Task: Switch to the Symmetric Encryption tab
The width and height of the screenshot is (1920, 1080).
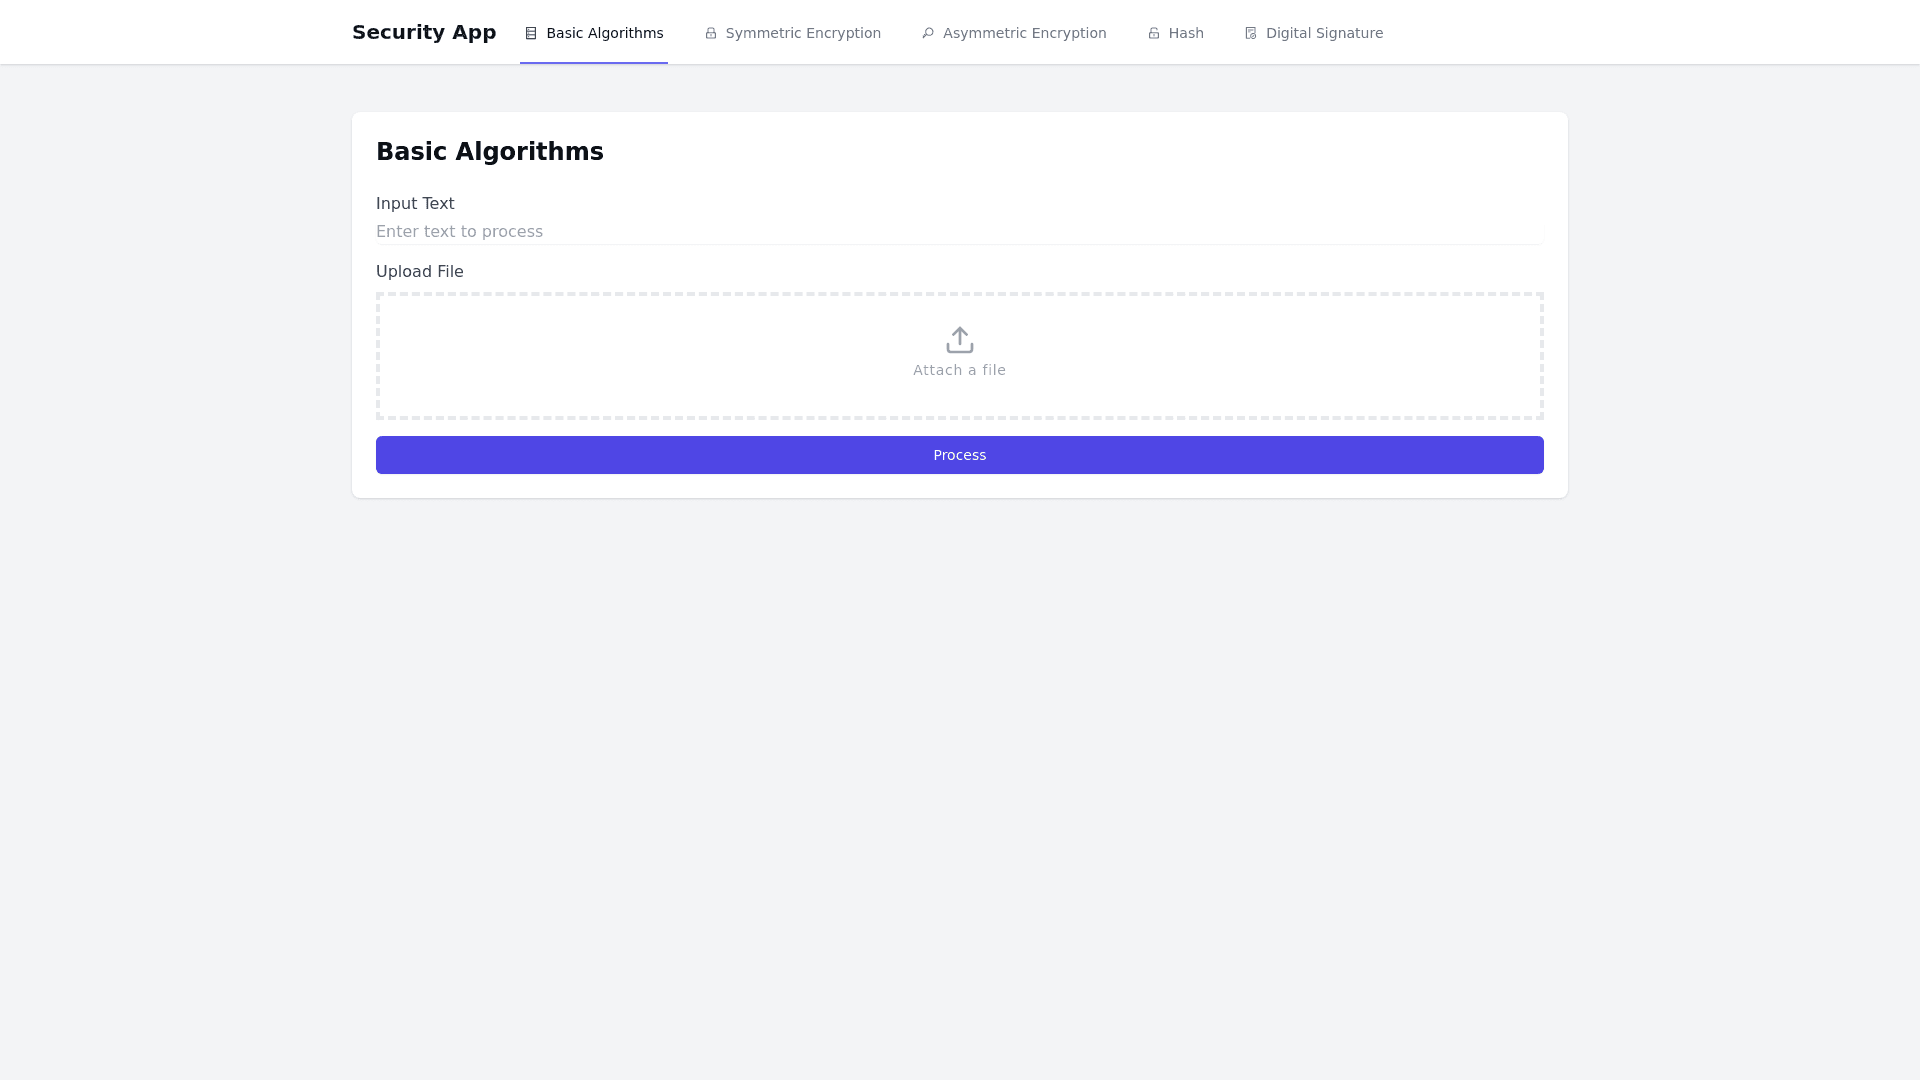Action: coord(803,33)
